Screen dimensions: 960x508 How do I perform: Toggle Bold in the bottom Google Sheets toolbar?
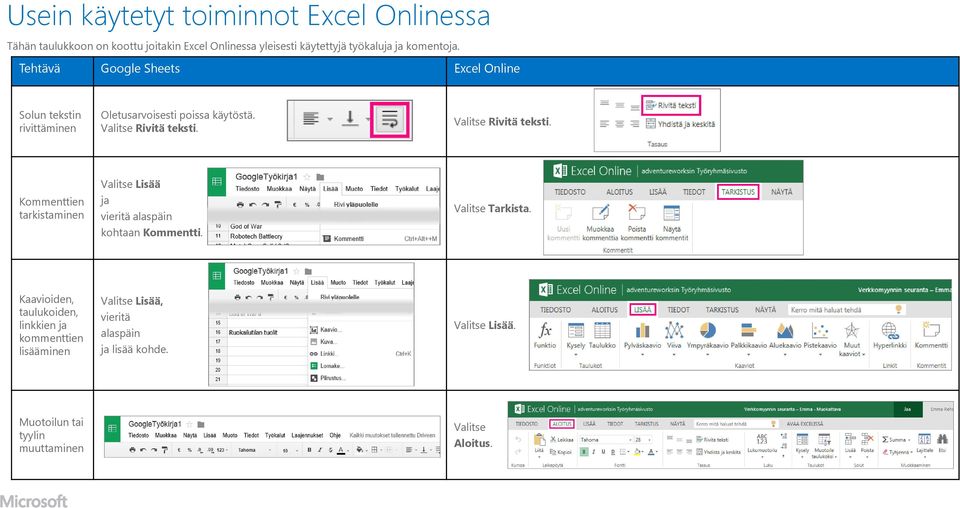[309, 450]
